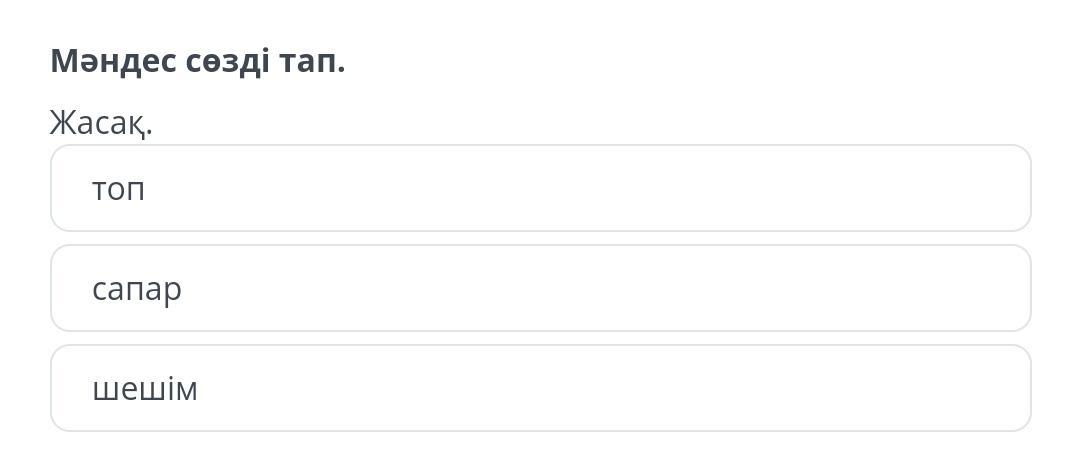Click the middle answer box
1080x468 pixels.
tap(540, 288)
